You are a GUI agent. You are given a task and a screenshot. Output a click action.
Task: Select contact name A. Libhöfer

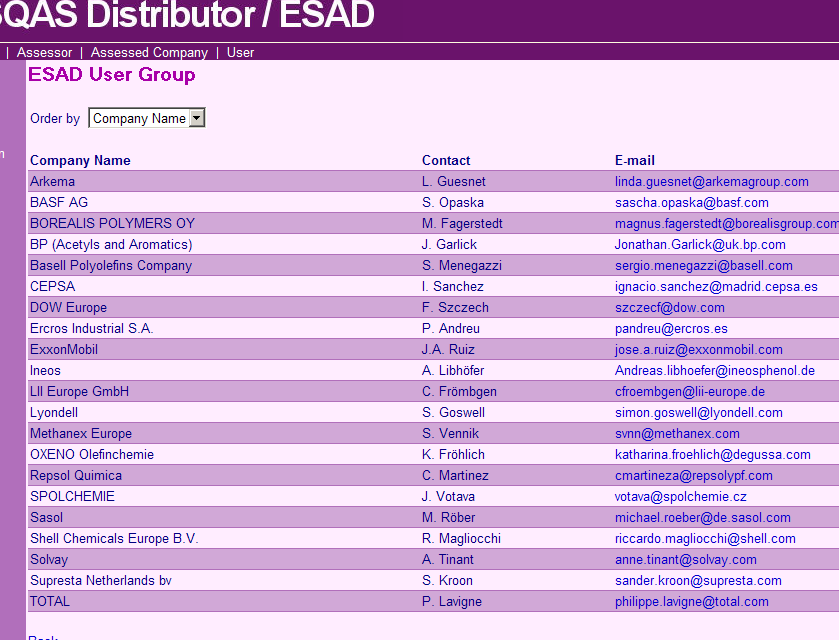pyautogui.click(x=453, y=370)
